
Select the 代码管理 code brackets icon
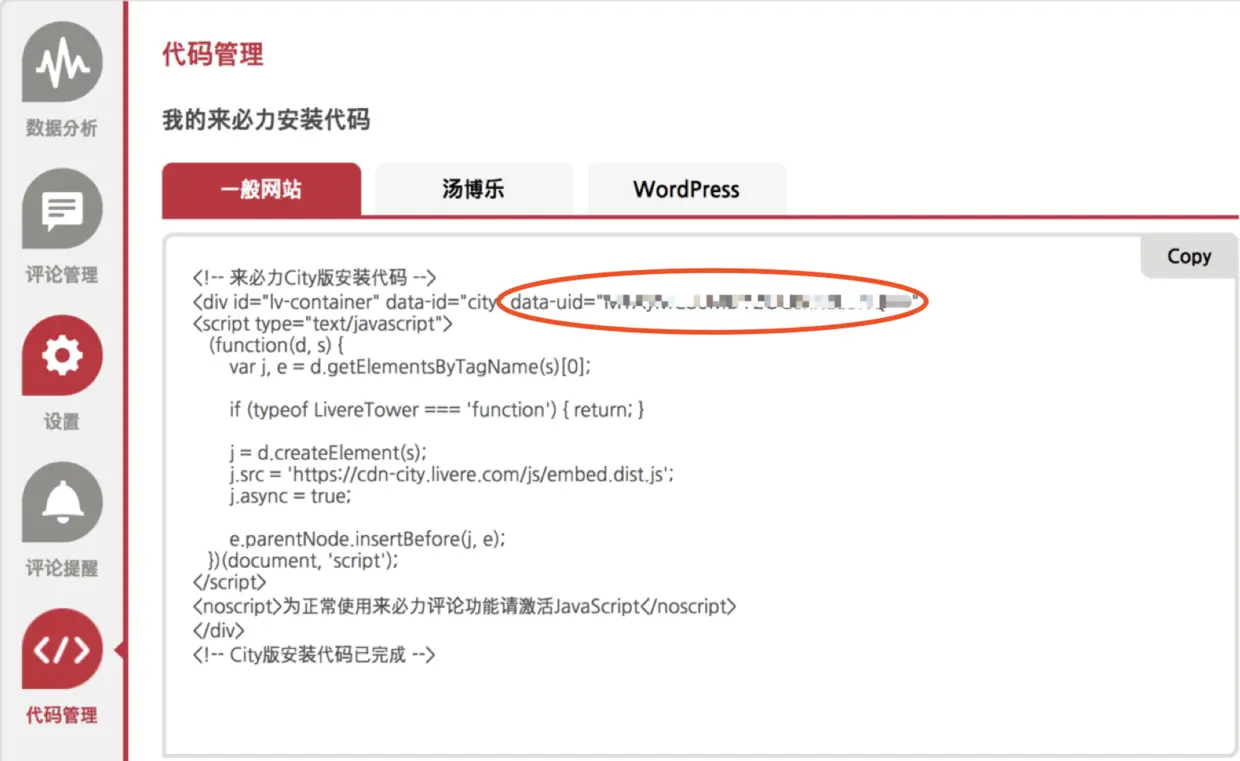[x=62, y=651]
